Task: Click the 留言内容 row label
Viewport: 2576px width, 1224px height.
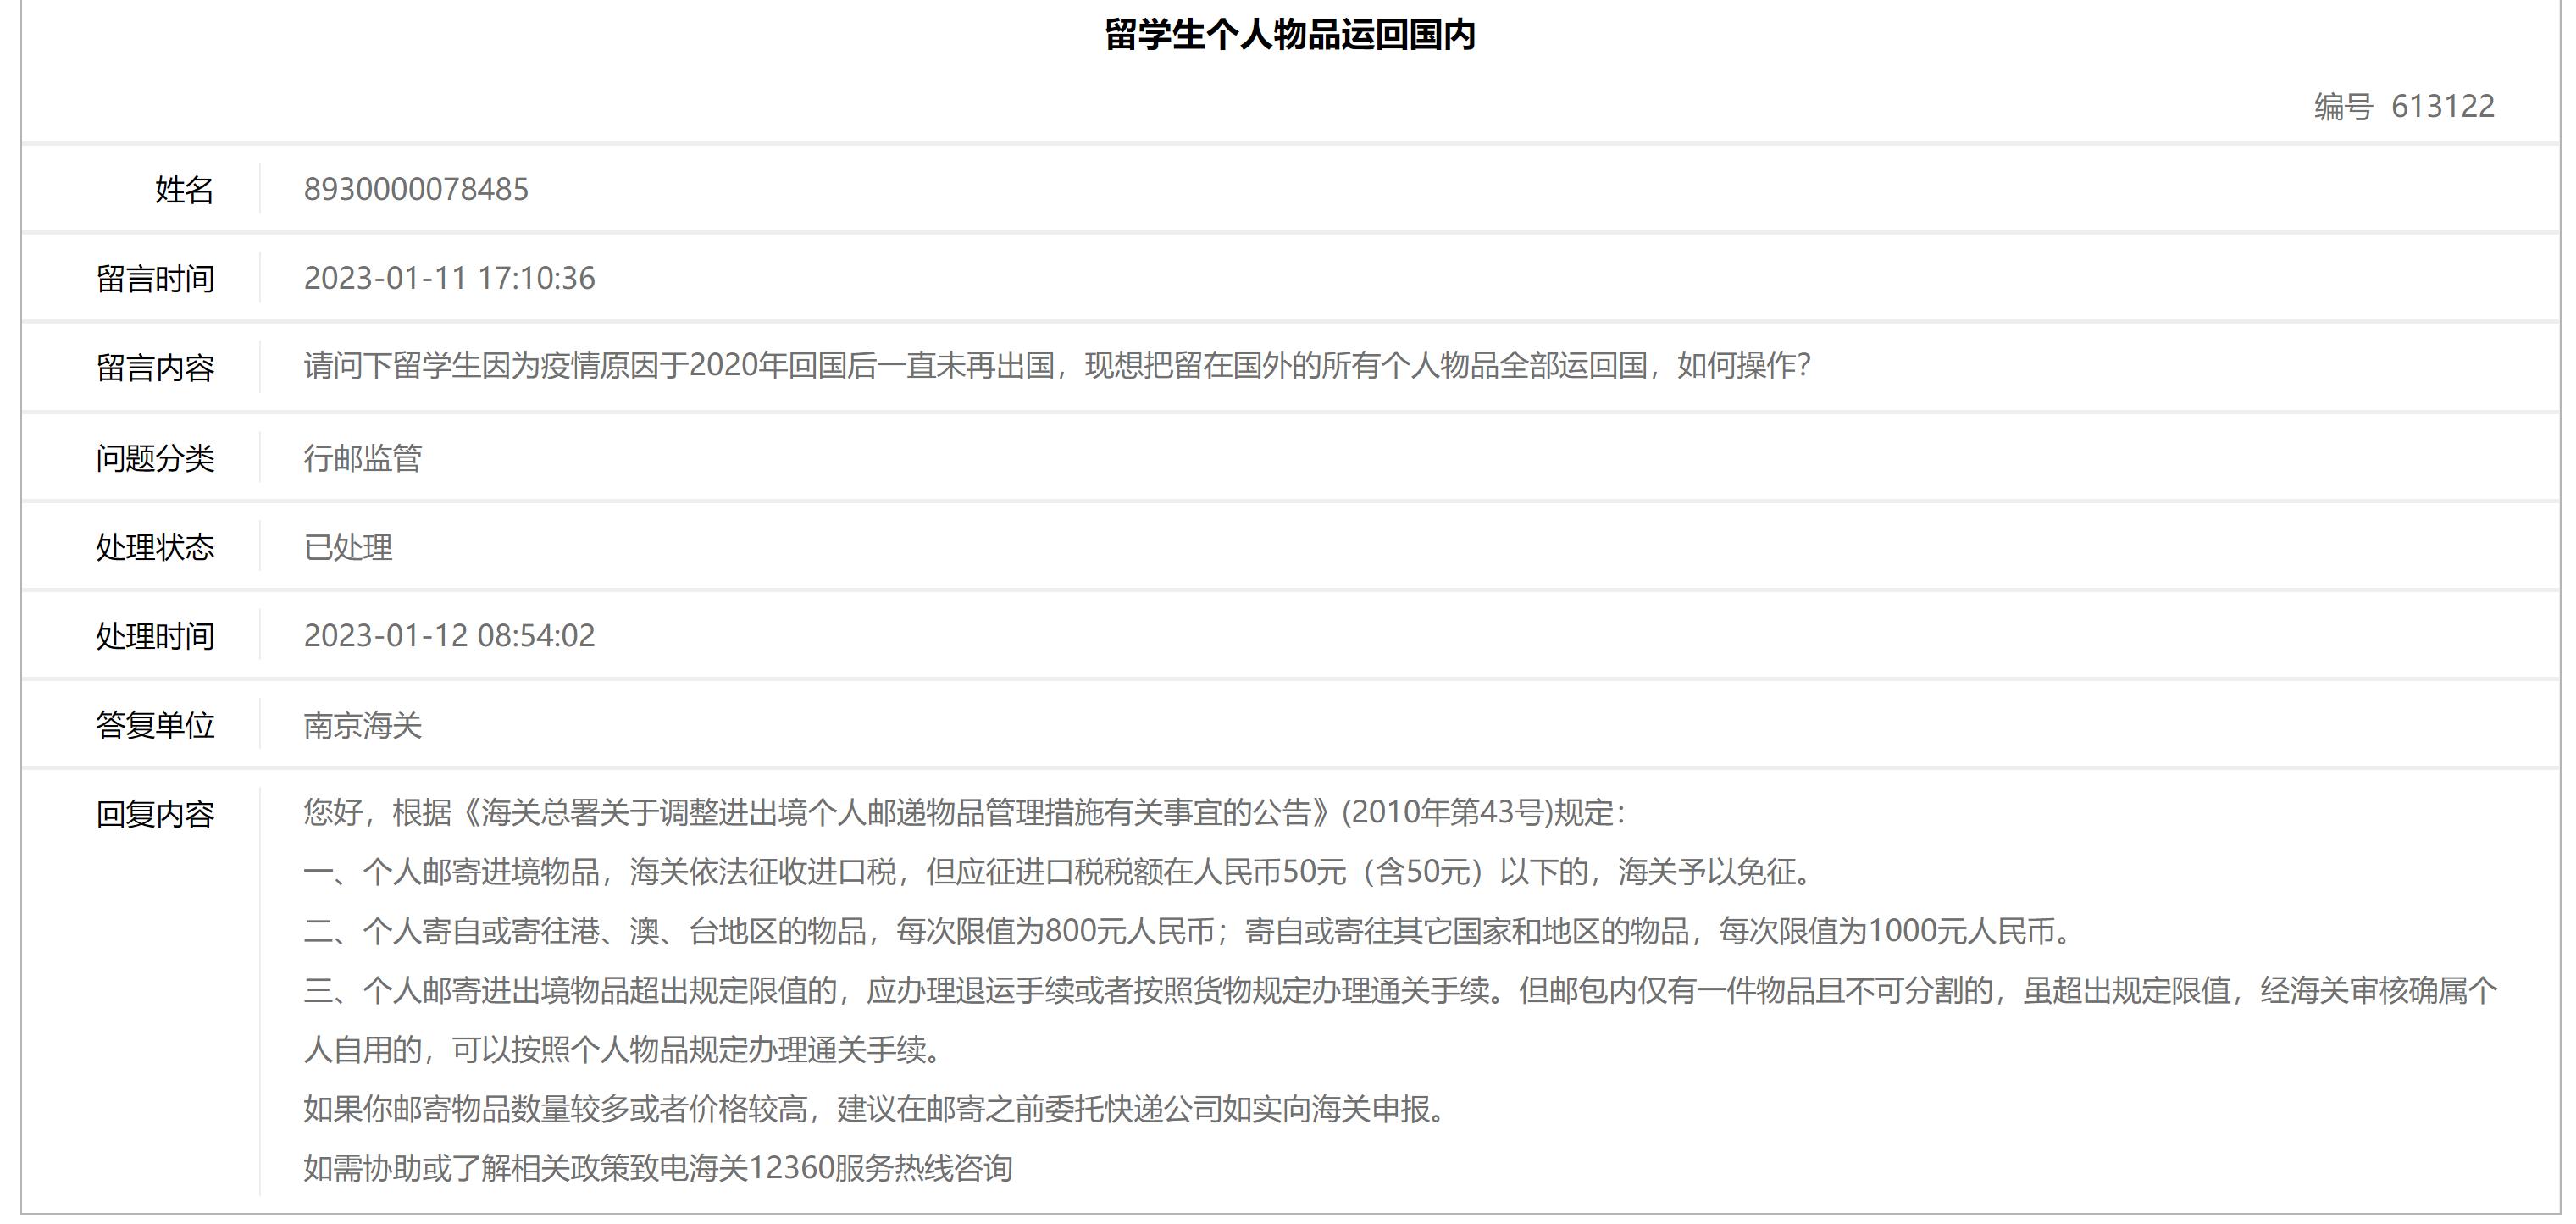Action: pos(157,367)
